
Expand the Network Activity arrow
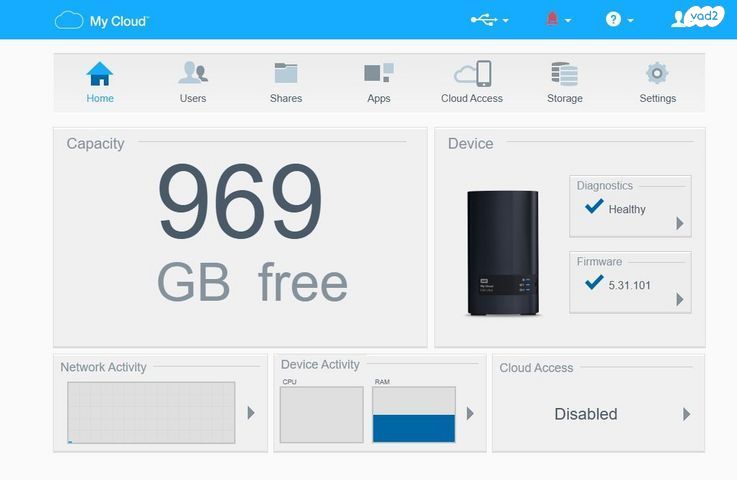251,413
